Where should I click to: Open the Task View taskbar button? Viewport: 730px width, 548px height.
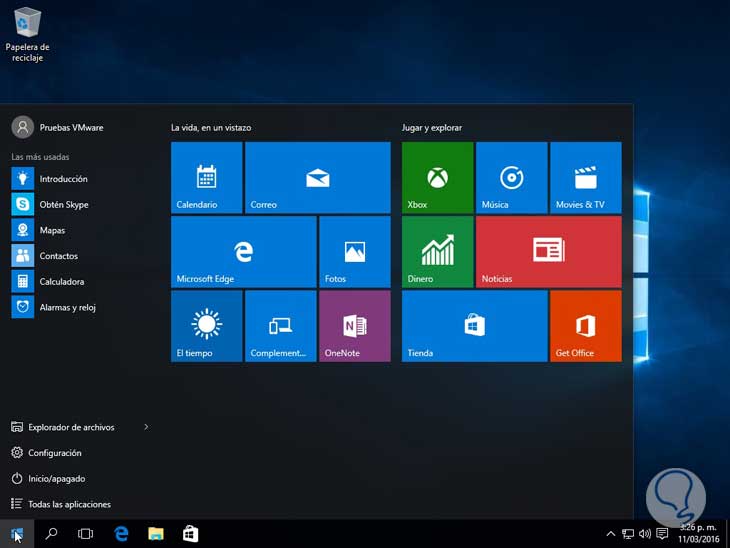tap(85, 534)
